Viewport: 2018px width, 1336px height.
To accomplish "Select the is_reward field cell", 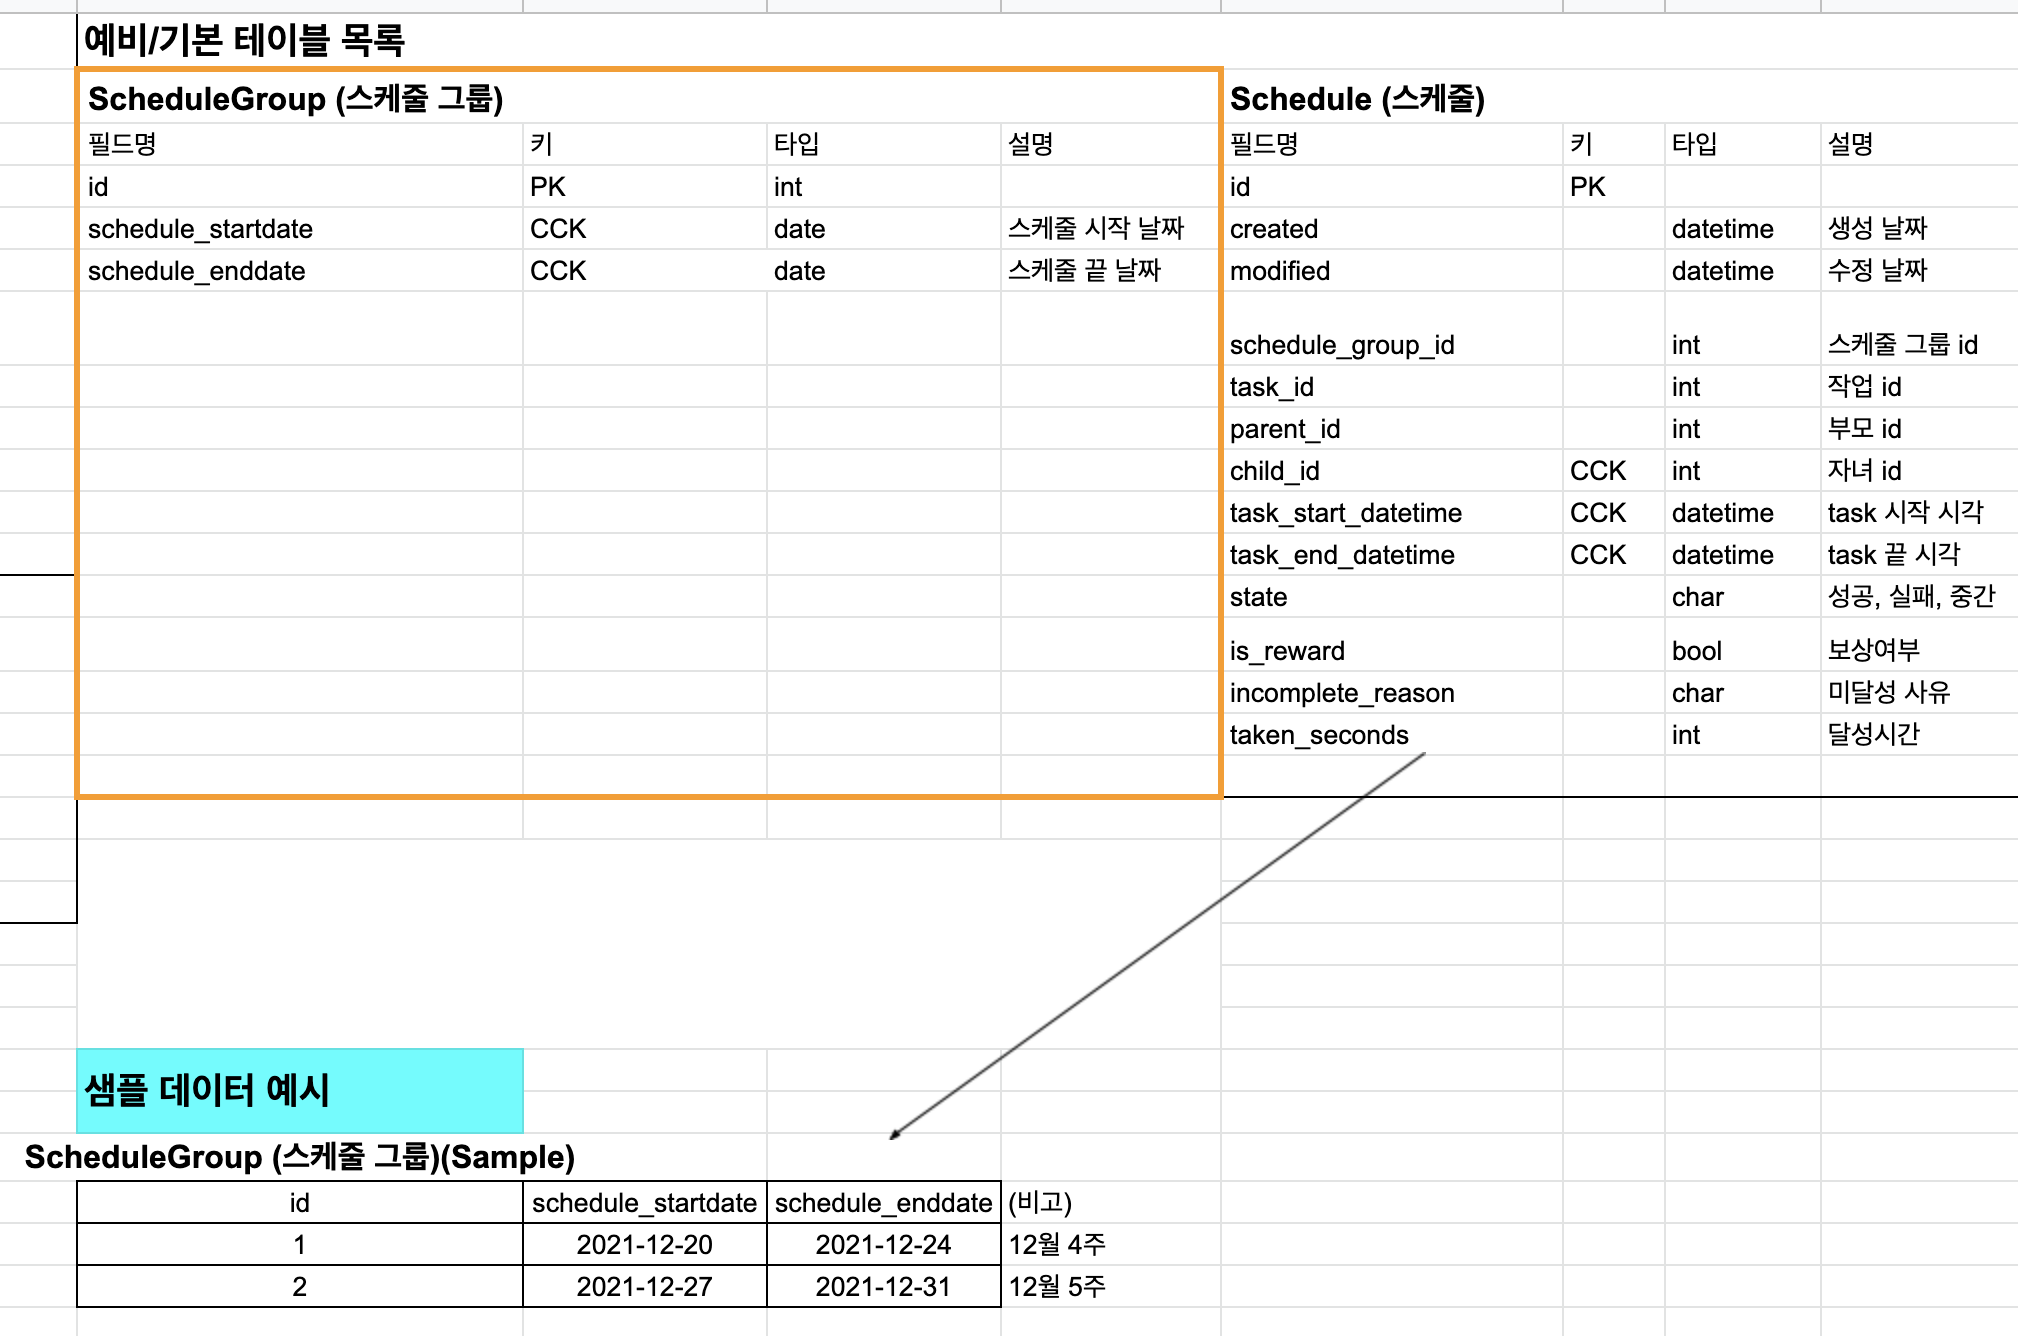I will 1287,651.
